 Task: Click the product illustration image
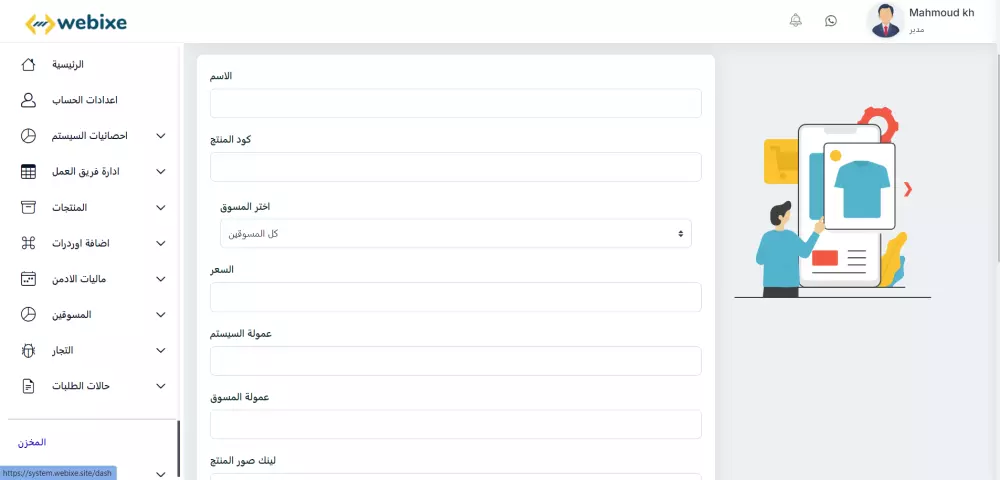click(832, 202)
